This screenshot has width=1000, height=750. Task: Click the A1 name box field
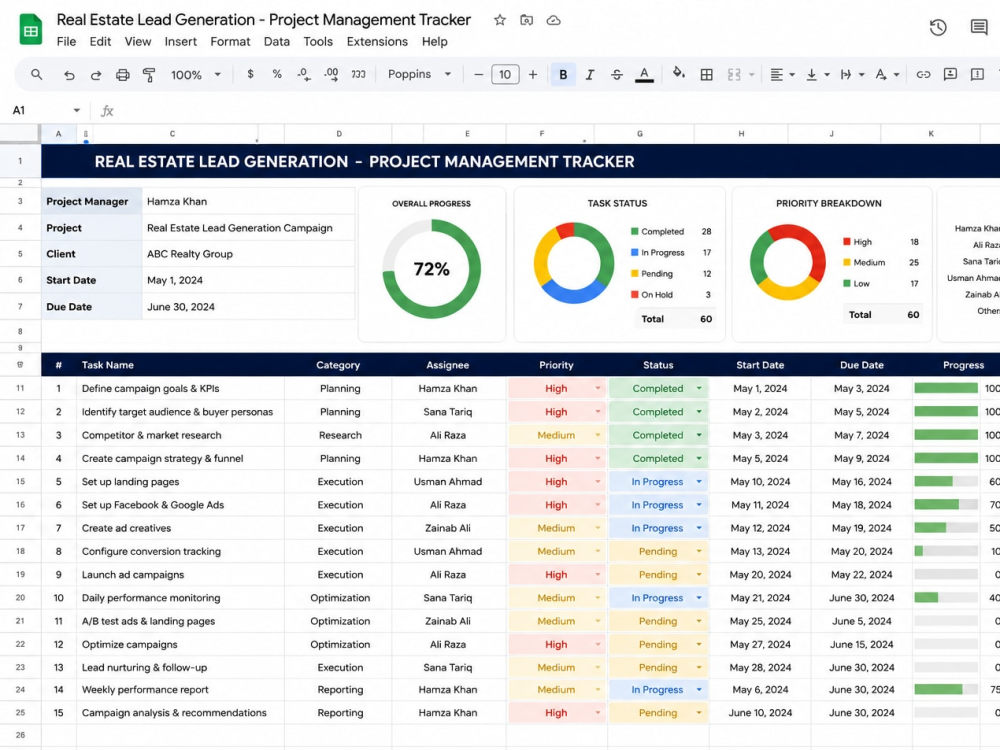[x=47, y=110]
